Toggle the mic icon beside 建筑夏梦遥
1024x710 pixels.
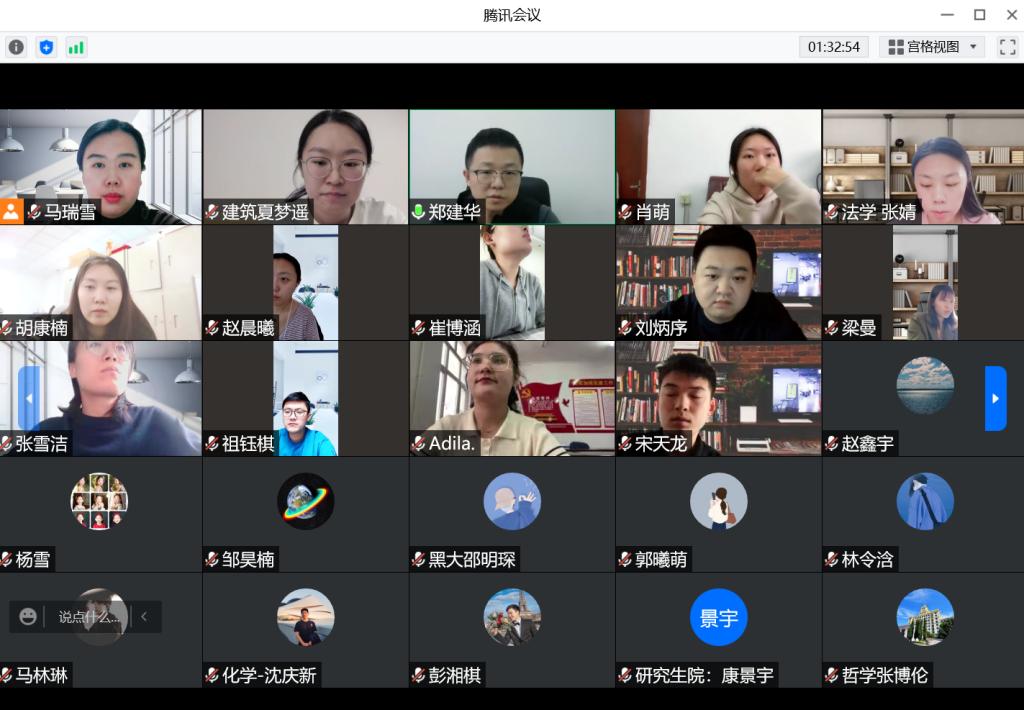(212, 212)
